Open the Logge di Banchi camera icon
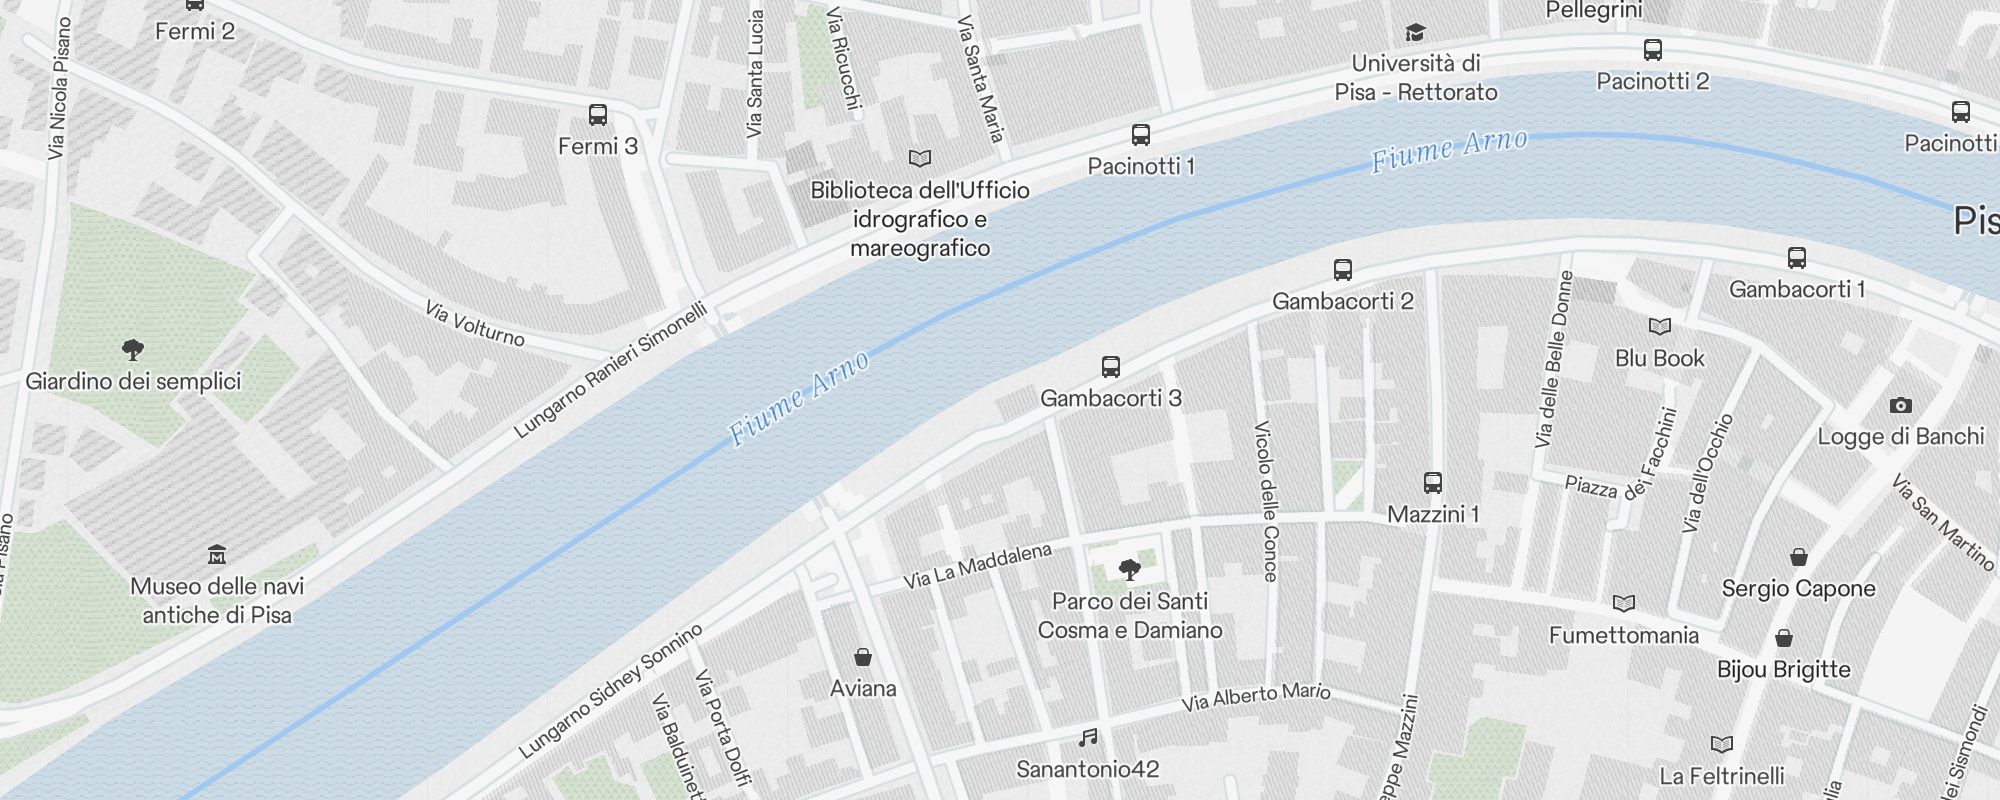2000x800 pixels. point(1901,406)
